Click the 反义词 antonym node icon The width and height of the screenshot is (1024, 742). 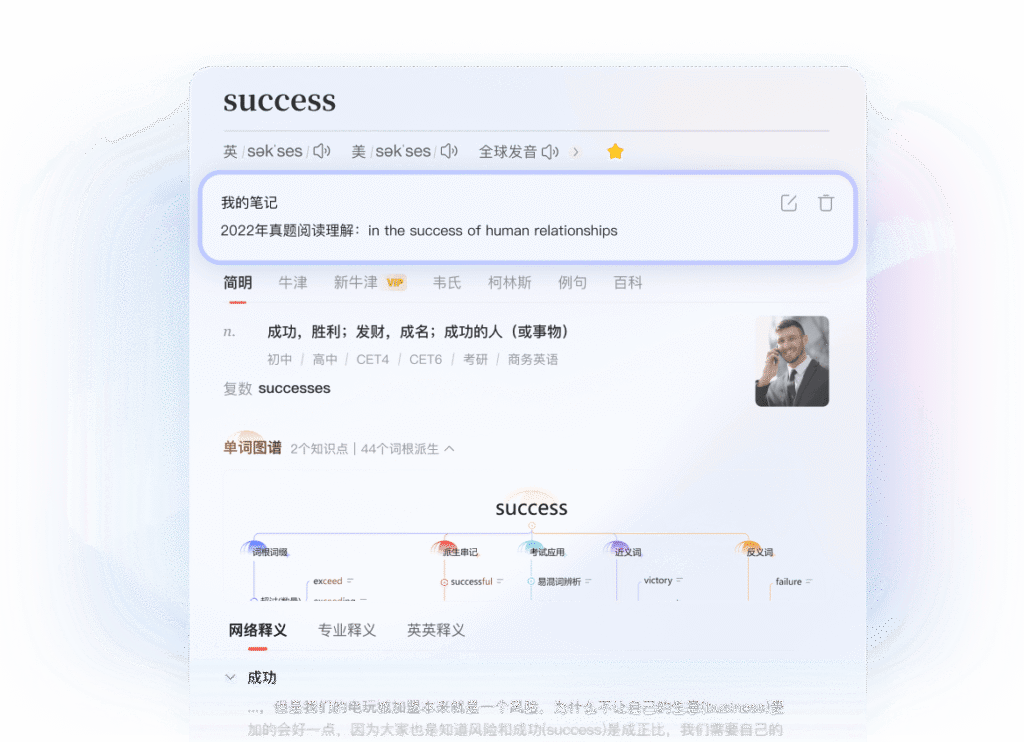click(x=750, y=547)
